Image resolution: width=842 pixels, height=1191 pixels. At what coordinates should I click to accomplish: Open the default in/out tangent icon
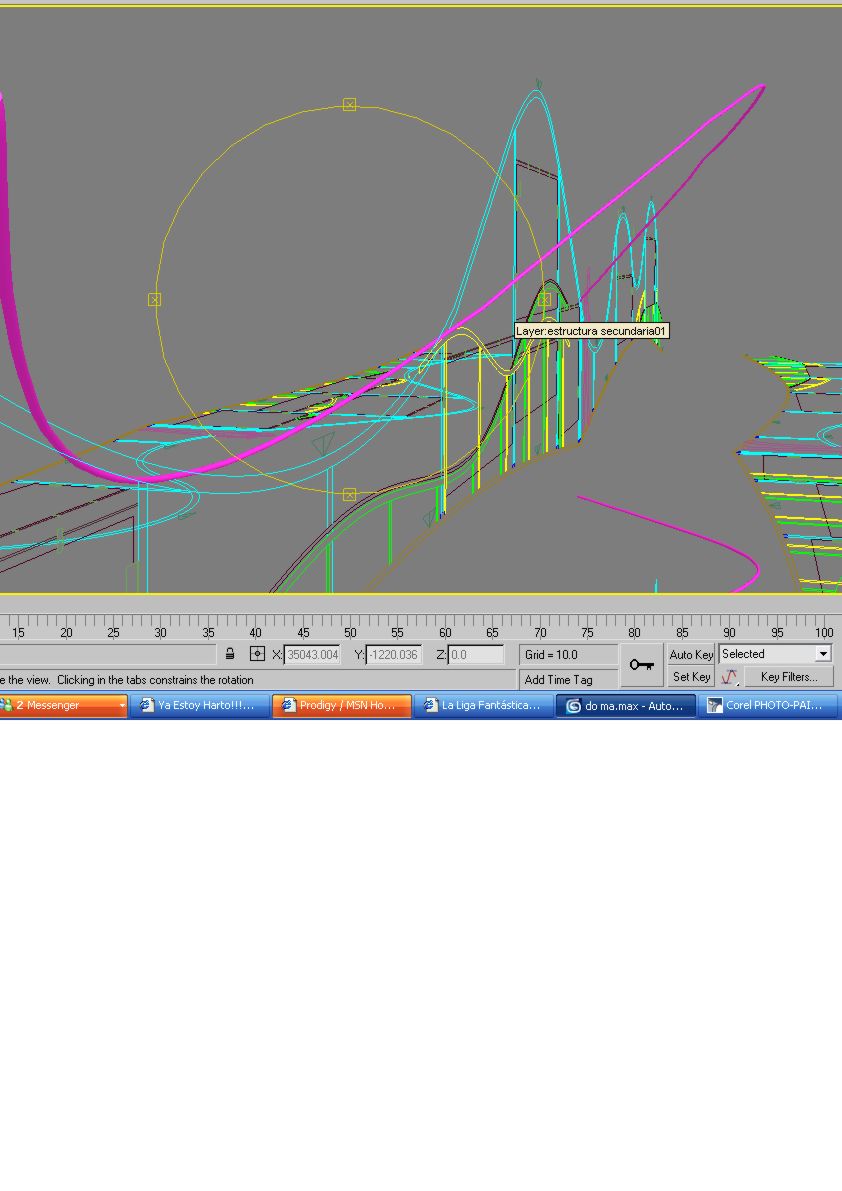click(x=729, y=677)
